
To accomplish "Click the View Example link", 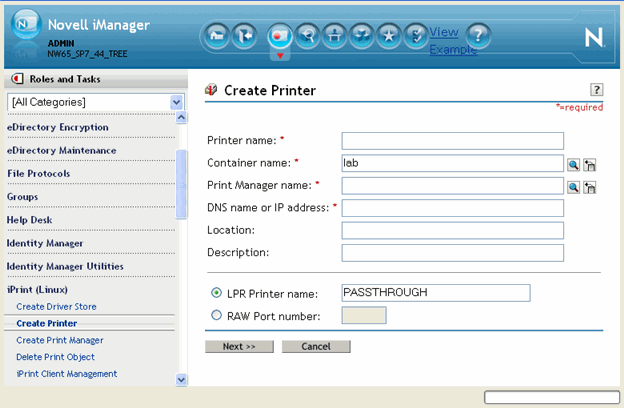I will pyautogui.click(x=453, y=41).
